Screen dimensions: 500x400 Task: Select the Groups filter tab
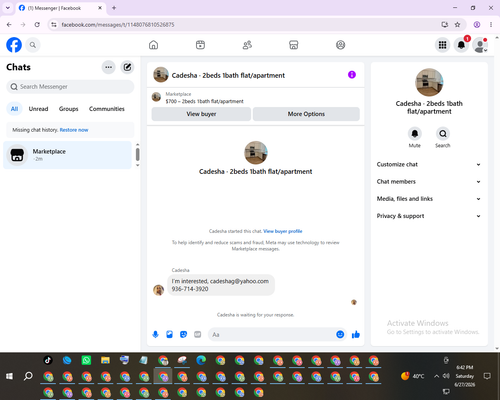68,109
